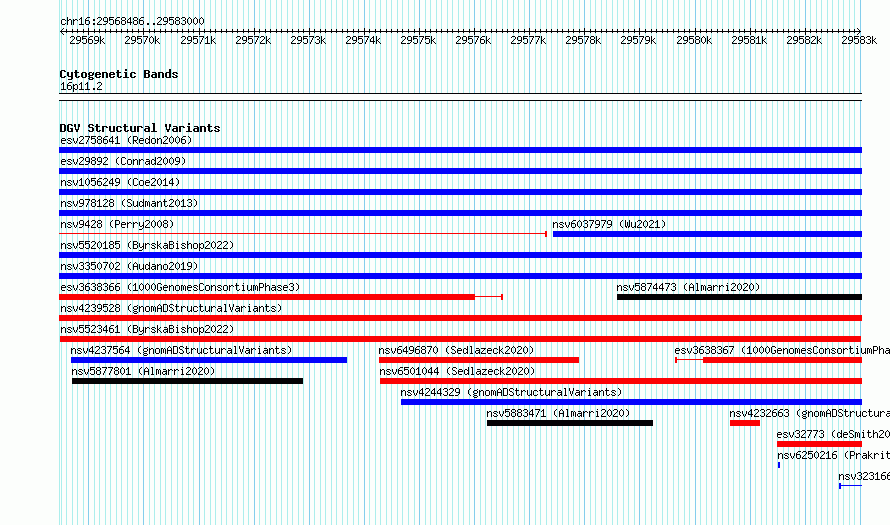Select the black bar of nsv5877801
Image resolution: width=890 pixels, height=525 pixels.
[187, 381]
